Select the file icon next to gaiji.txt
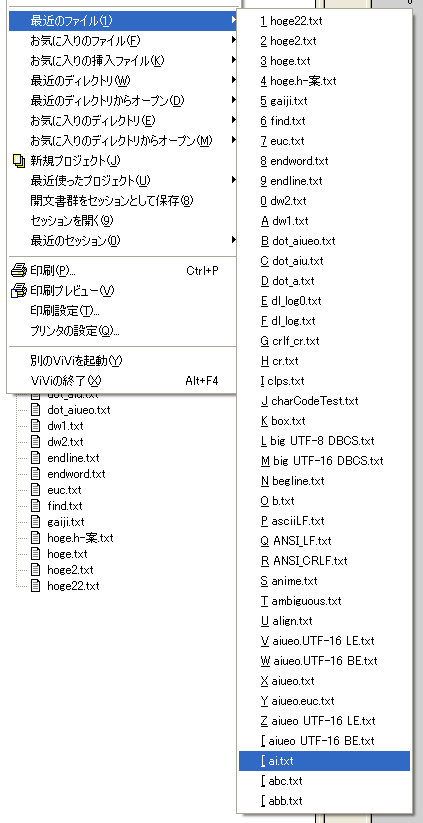Image resolution: width=423 pixels, height=823 pixels. [x=36, y=522]
